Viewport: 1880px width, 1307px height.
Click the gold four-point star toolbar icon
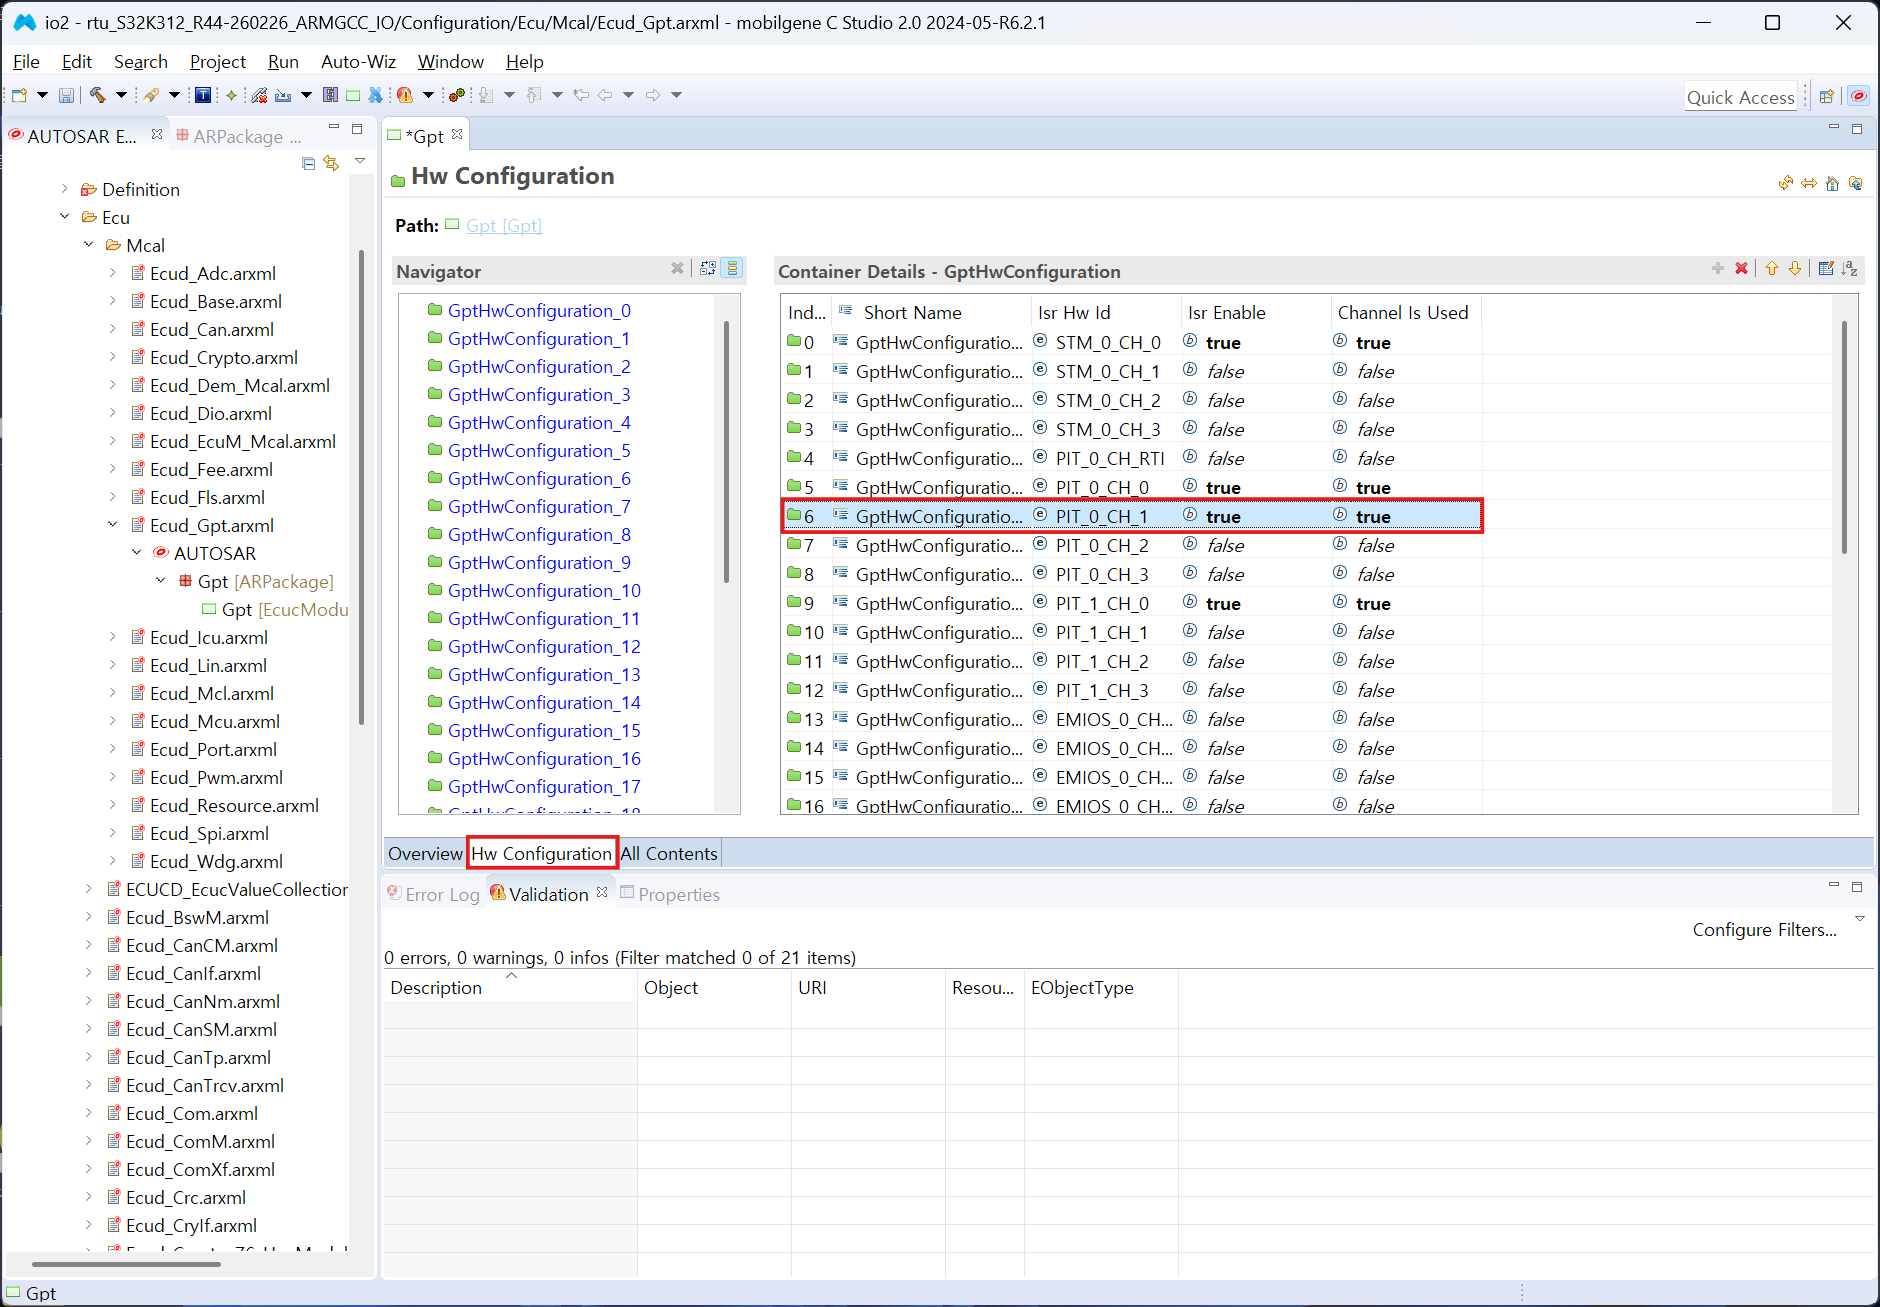click(x=231, y=95)
